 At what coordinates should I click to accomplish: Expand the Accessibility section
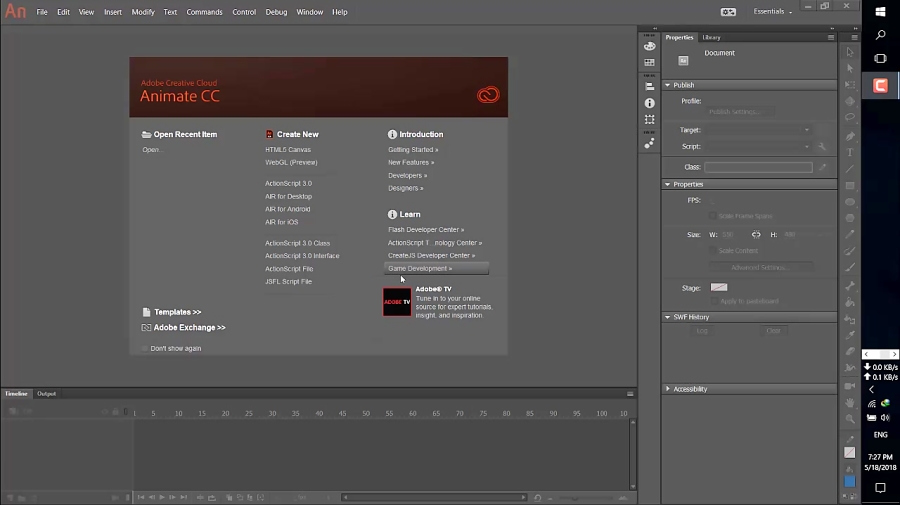(x=667, y=389)
